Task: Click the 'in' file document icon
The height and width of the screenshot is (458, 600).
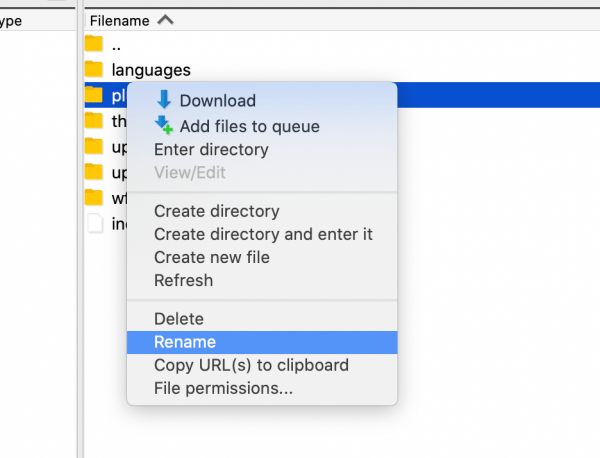Action: pos(95,223)
